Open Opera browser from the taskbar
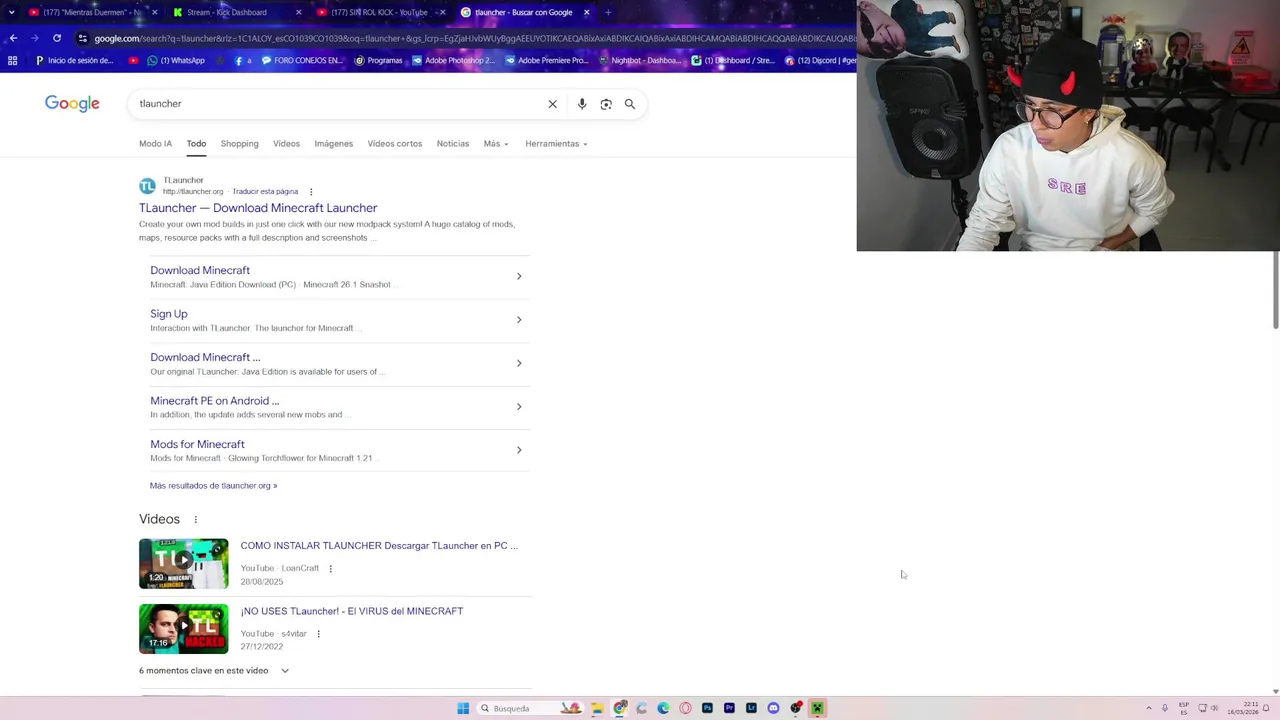1280x720 pixels. point(685,708)
